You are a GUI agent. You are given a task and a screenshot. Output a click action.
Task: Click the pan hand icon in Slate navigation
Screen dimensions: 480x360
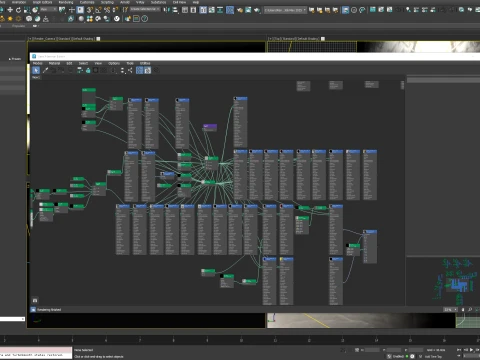pos(463,310)
